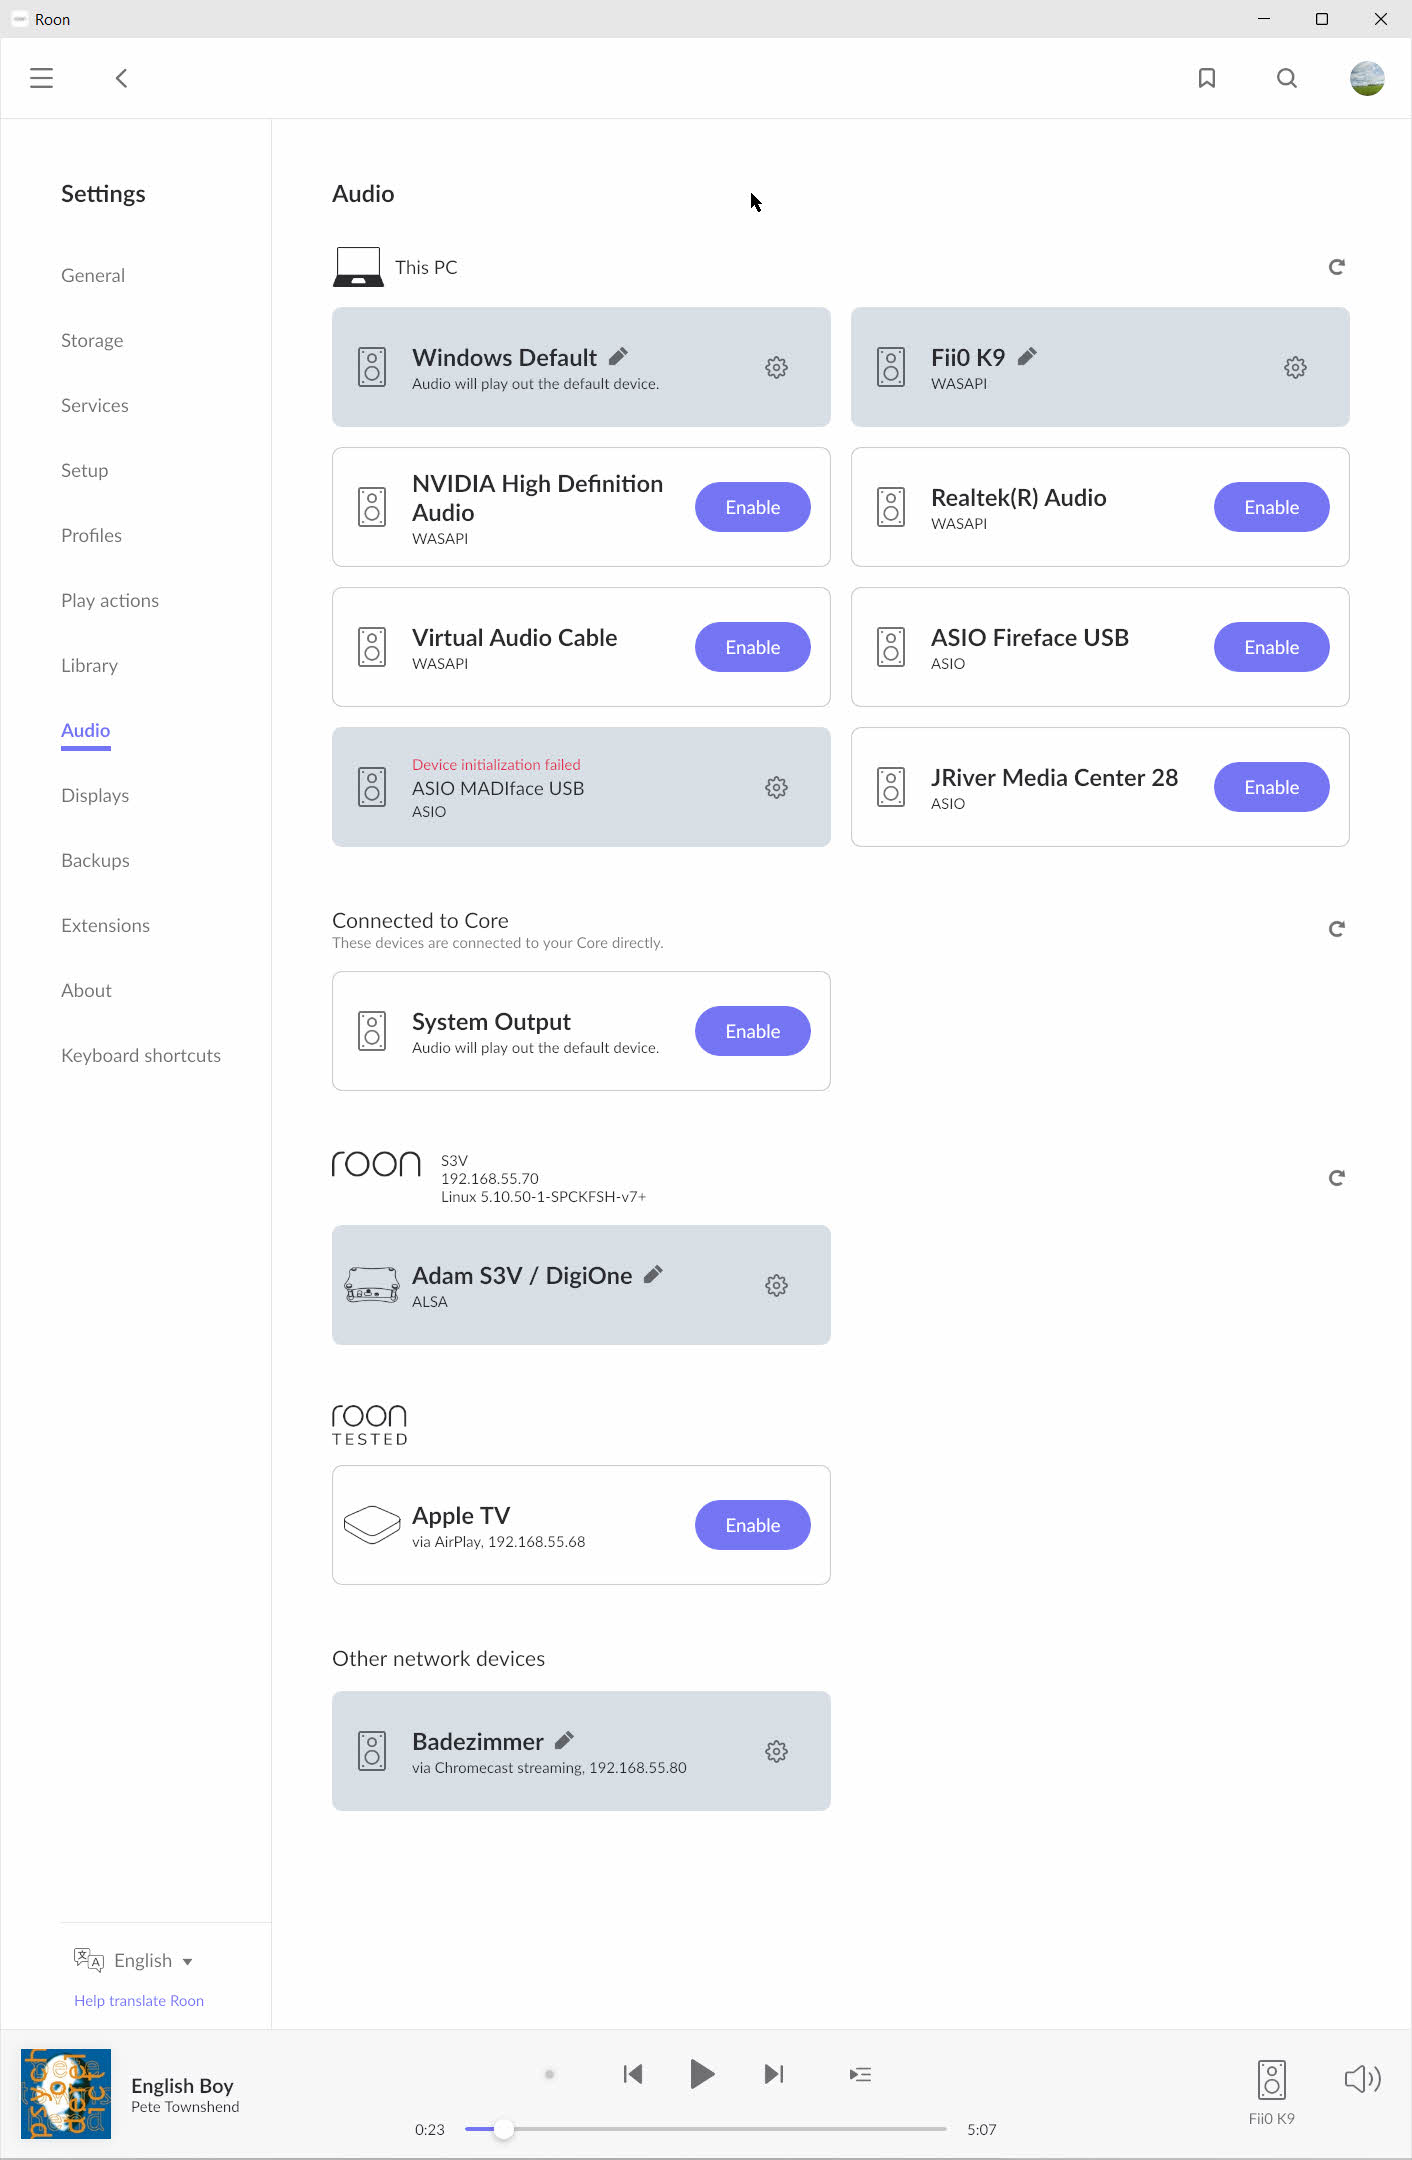This screenshot has width=1412, height=2160.
Task: Open the user profile avatar menu
Action: (1367, 78)
